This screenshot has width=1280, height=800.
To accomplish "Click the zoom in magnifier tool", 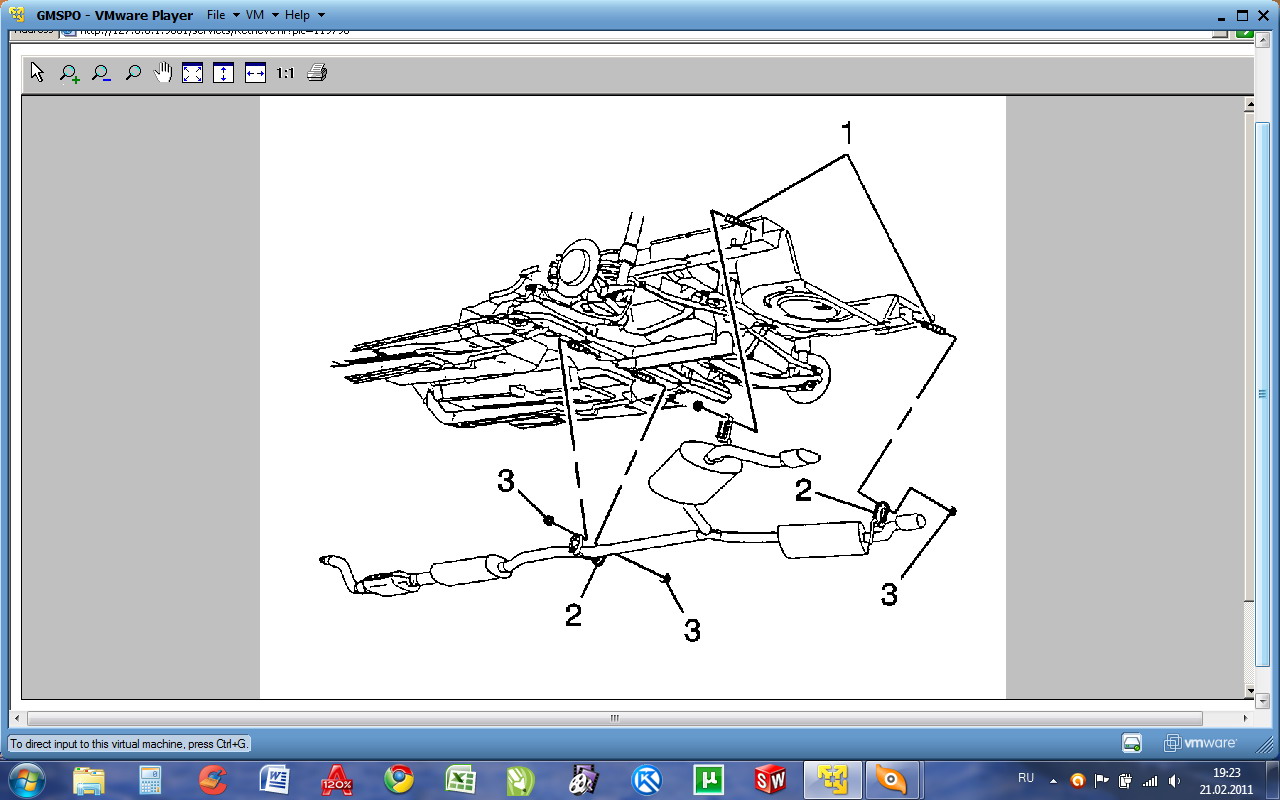I will tap(69, 73).
